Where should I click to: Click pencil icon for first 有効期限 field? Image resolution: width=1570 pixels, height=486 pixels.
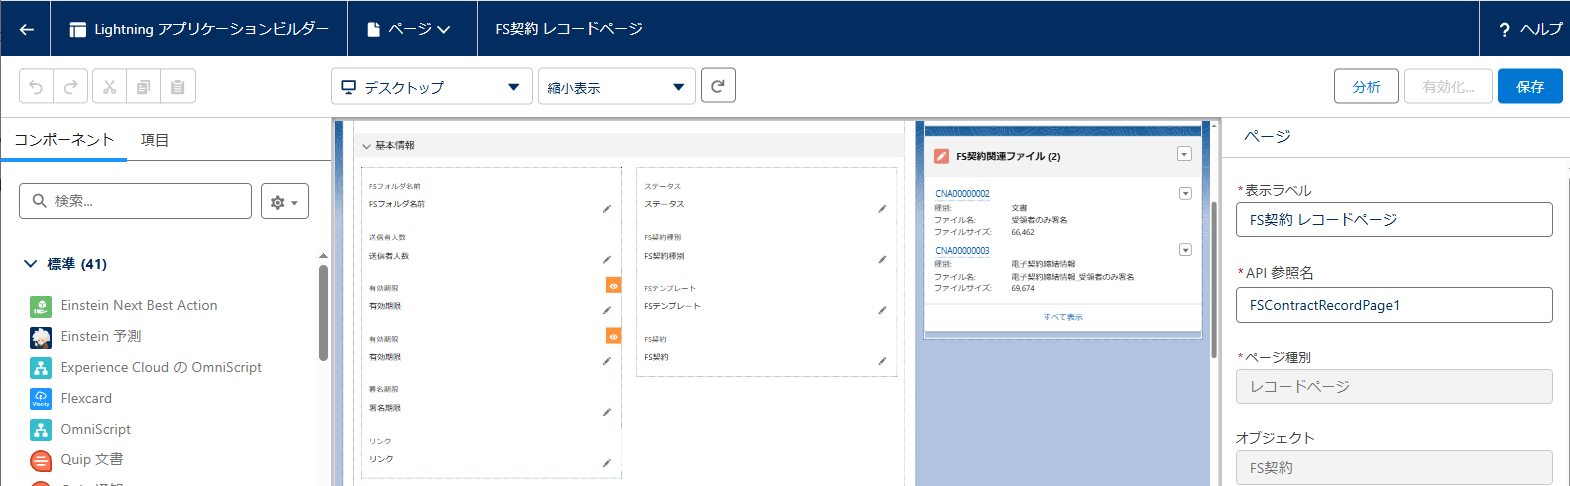[x=606, y=310]
